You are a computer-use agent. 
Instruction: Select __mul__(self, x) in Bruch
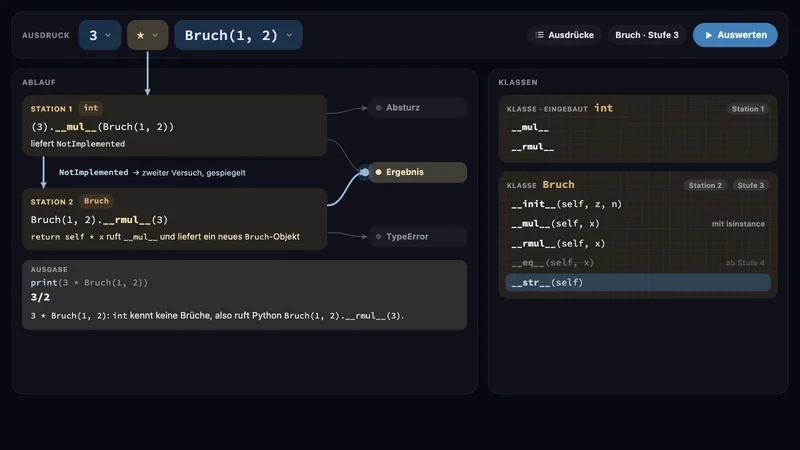point(638,223)
